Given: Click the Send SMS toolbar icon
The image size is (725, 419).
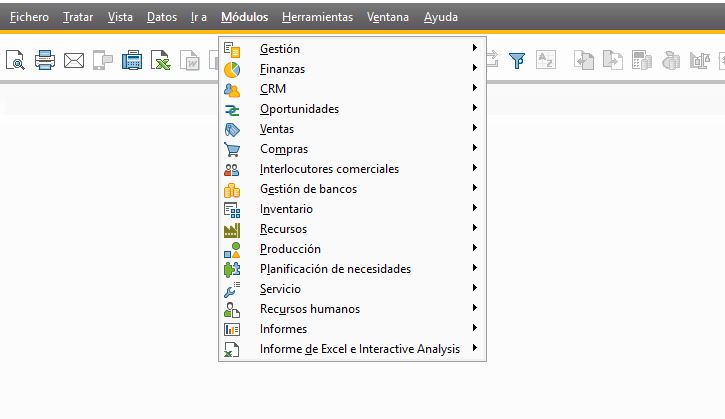Looking at the screenshot, I should pos(103,61).
